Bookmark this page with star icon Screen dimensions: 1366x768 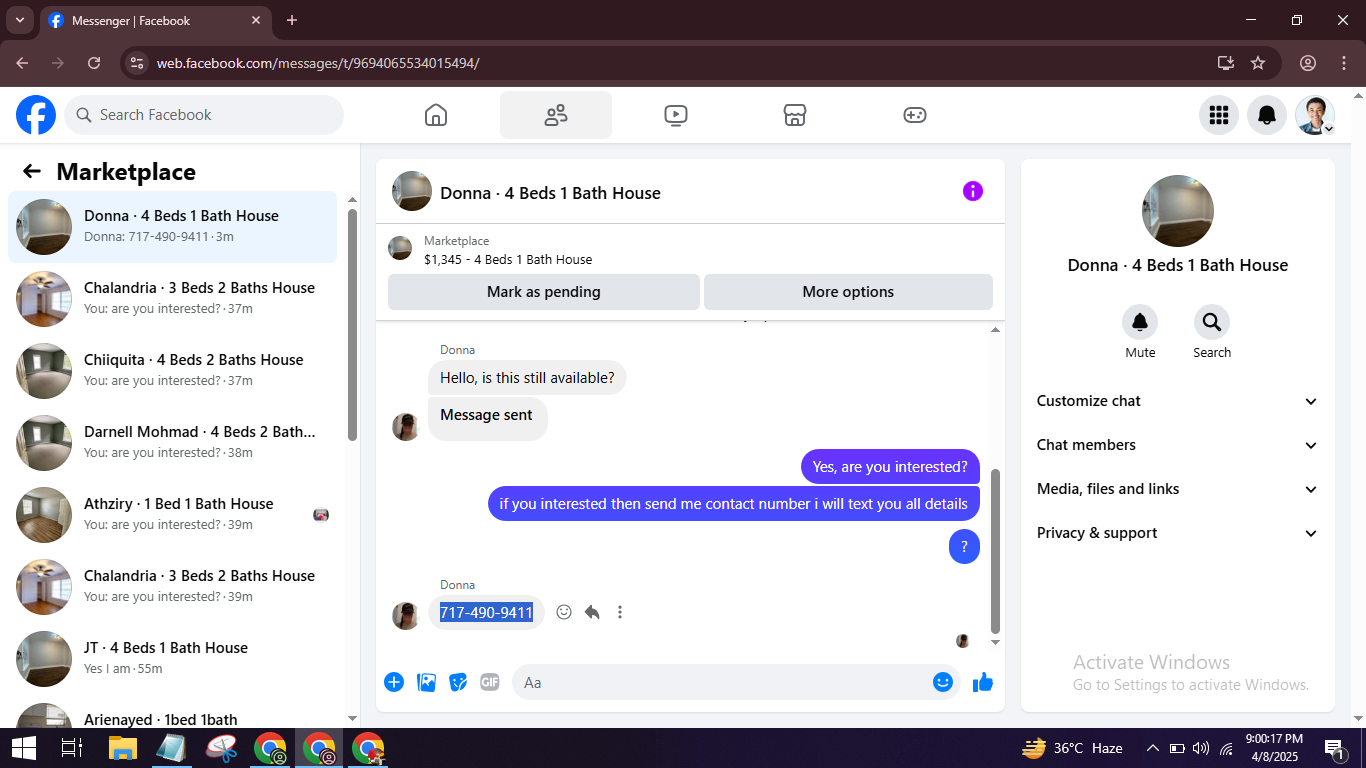click(1258, 63)
